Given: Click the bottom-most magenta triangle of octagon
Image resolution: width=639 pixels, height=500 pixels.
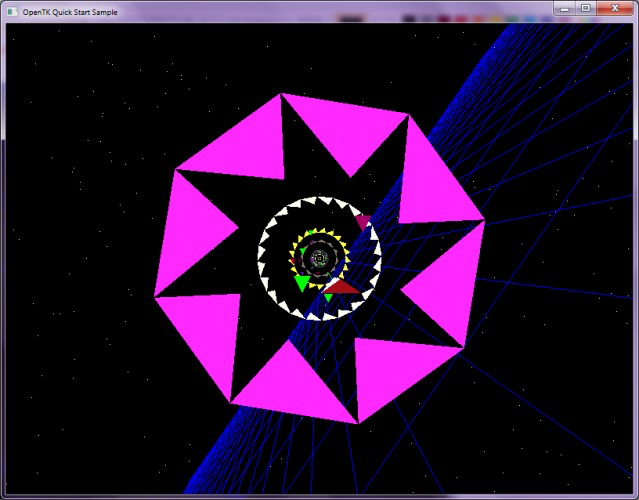Looking at the screenshot, I should pyautogui.click(x=293, y=391).
